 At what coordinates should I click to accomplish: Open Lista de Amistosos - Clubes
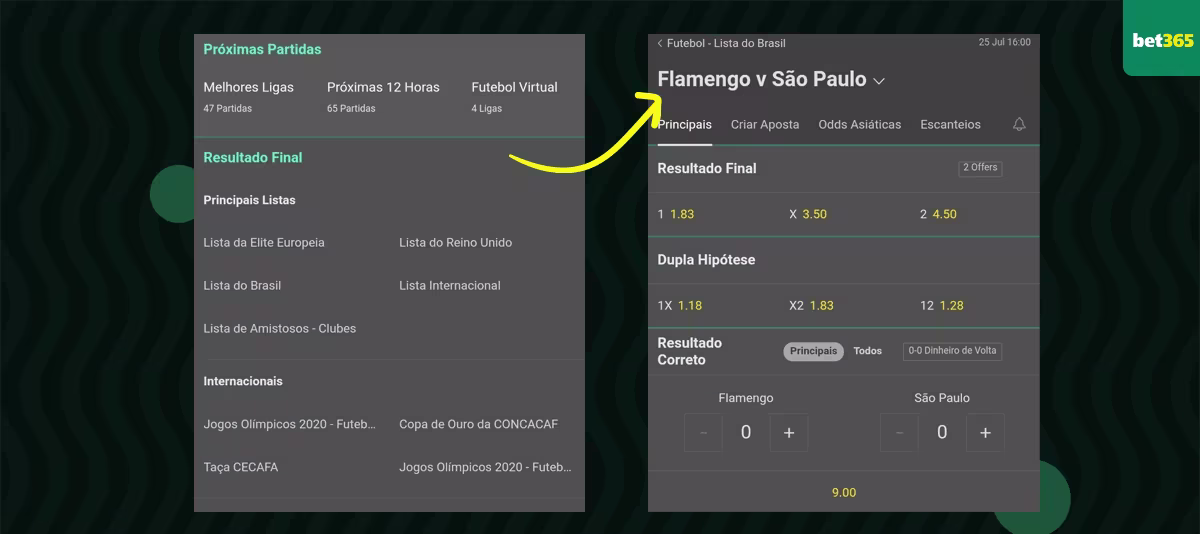[280, 328]
